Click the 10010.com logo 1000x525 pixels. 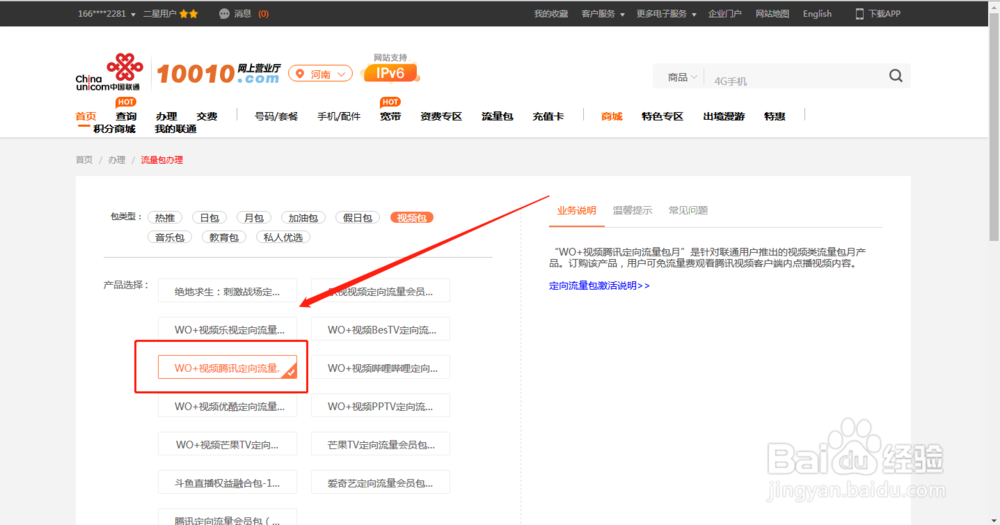(x=219, y=74)
